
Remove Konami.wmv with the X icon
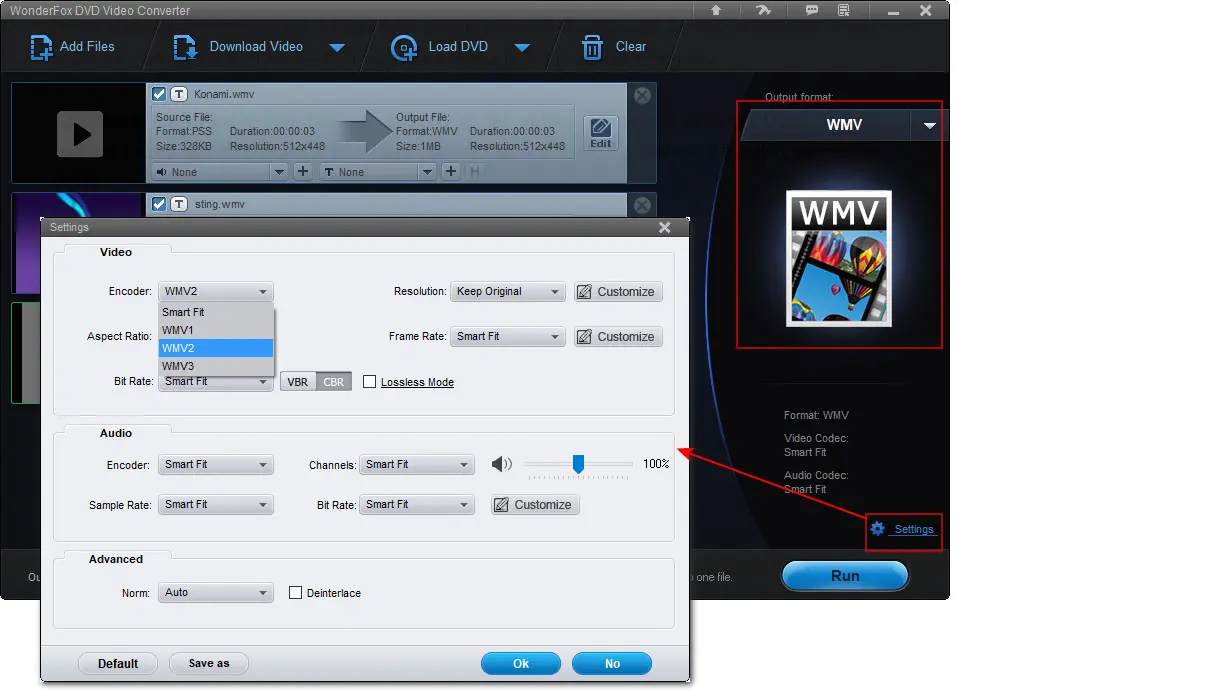[642, 96]
